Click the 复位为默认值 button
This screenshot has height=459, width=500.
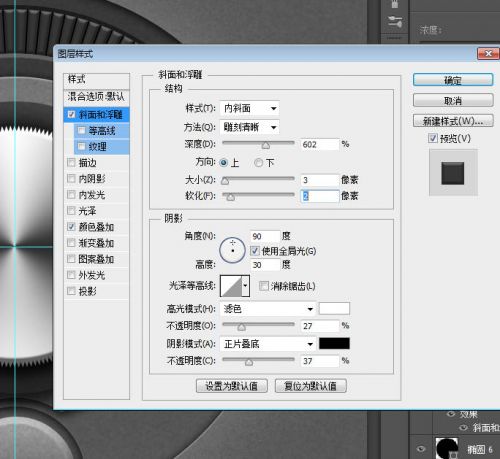tap(311, 386)
